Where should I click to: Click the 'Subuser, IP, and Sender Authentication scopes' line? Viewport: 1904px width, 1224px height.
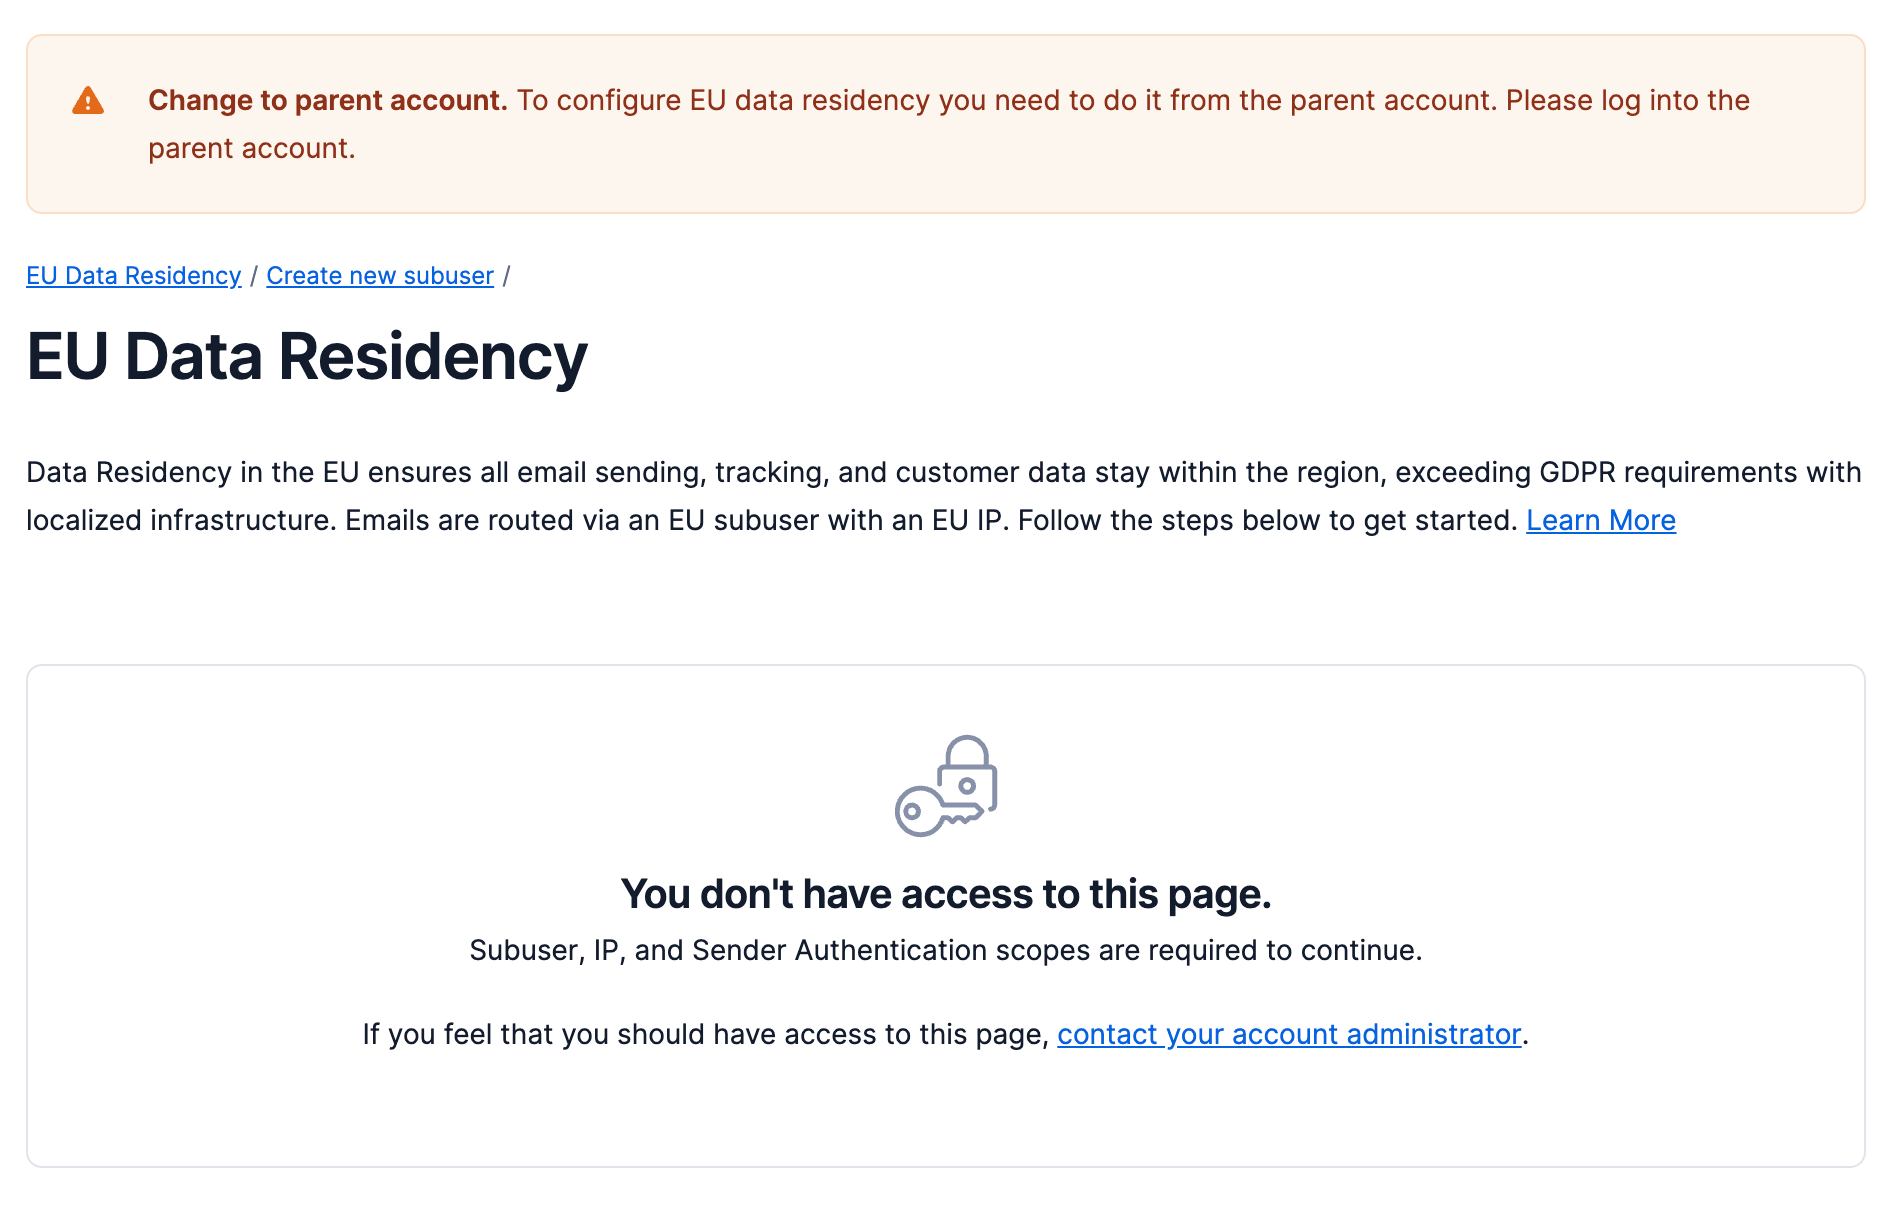tap(946, 950)
